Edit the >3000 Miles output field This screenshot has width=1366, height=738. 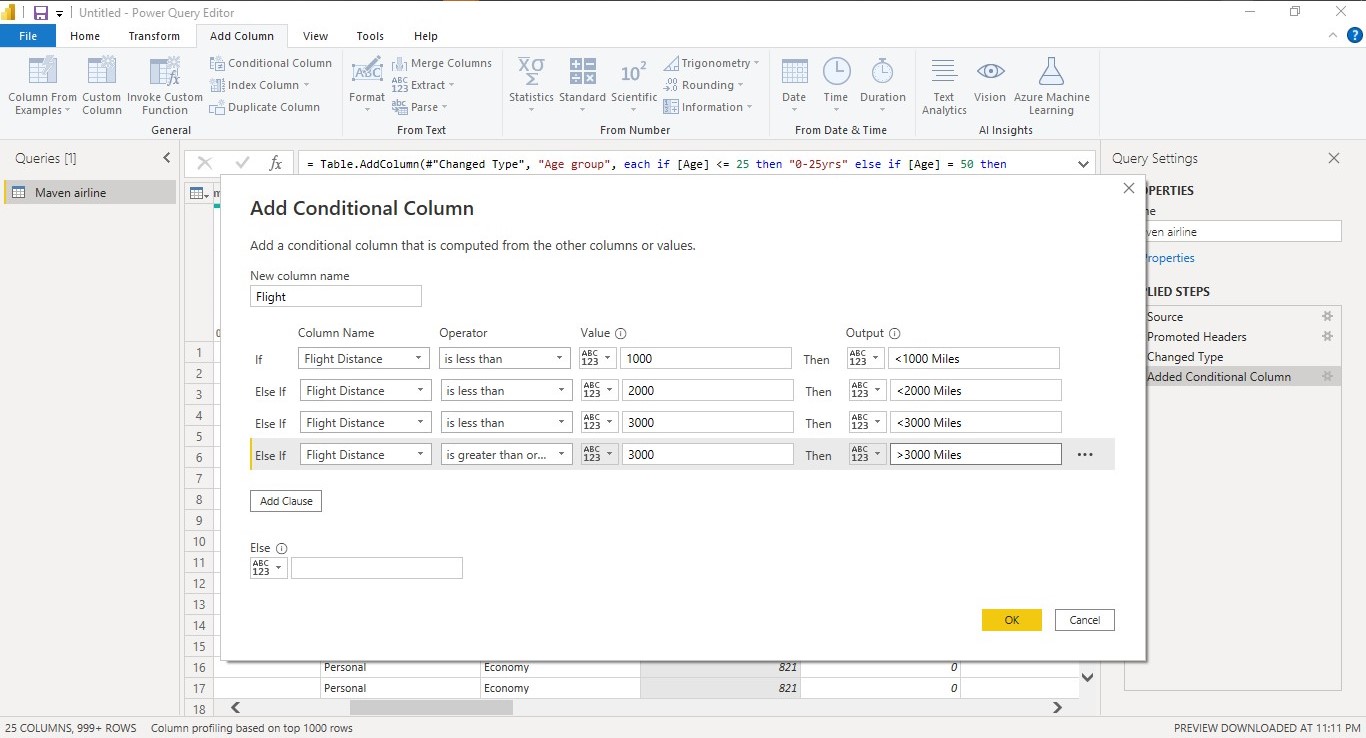pos(975,454)
